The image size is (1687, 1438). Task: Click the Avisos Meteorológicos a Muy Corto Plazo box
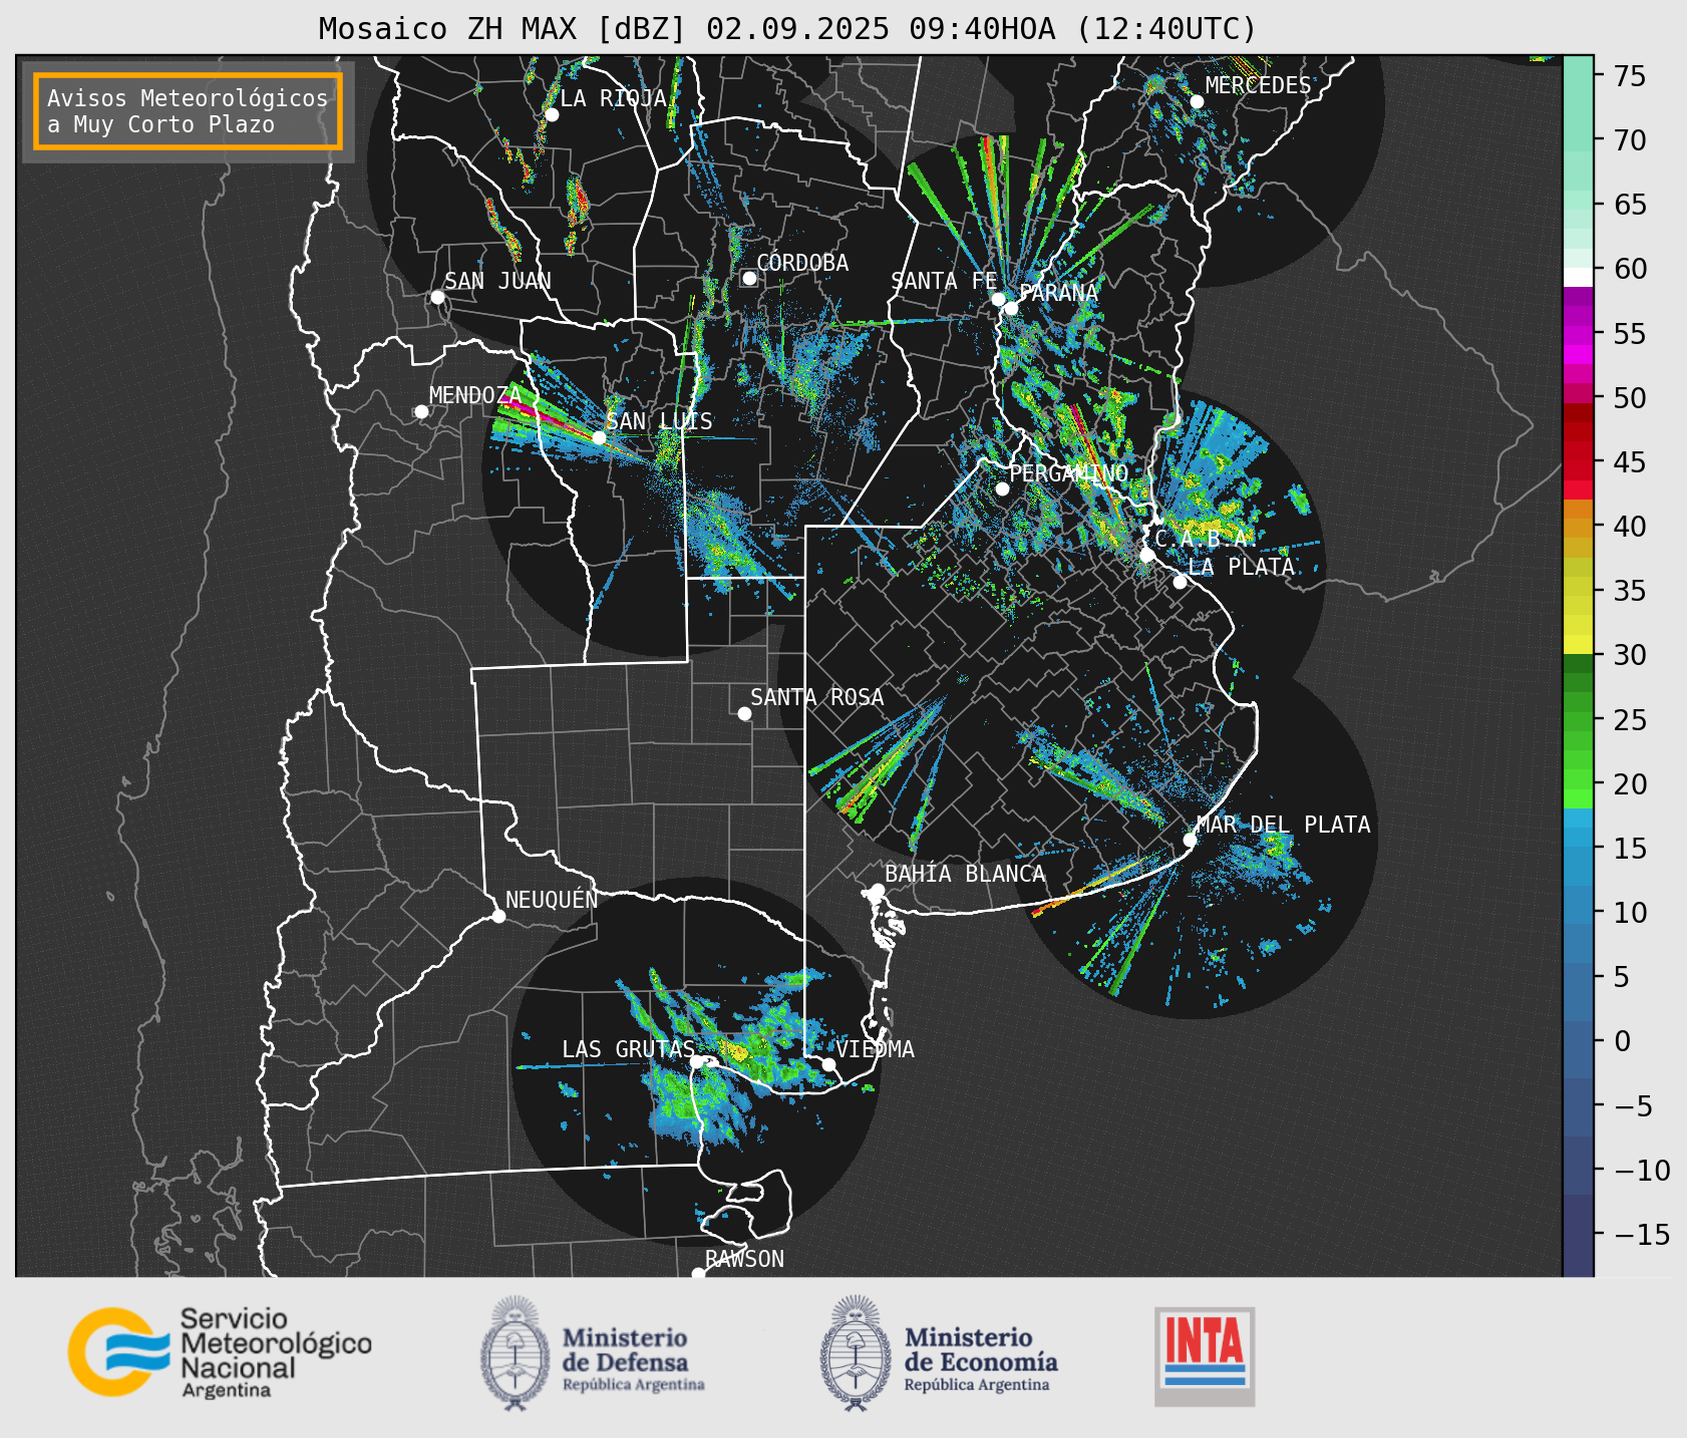[x=188, y=111]
